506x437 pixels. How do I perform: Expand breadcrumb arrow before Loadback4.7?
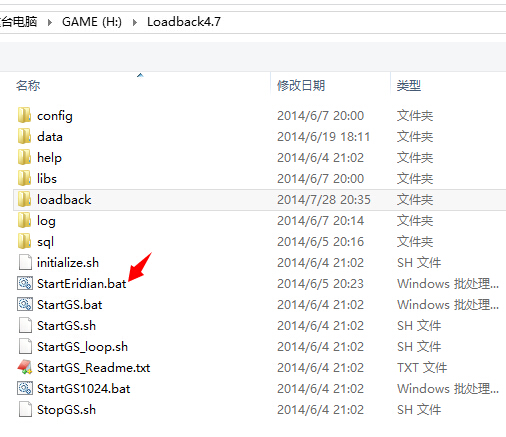(x=135, y=22)
